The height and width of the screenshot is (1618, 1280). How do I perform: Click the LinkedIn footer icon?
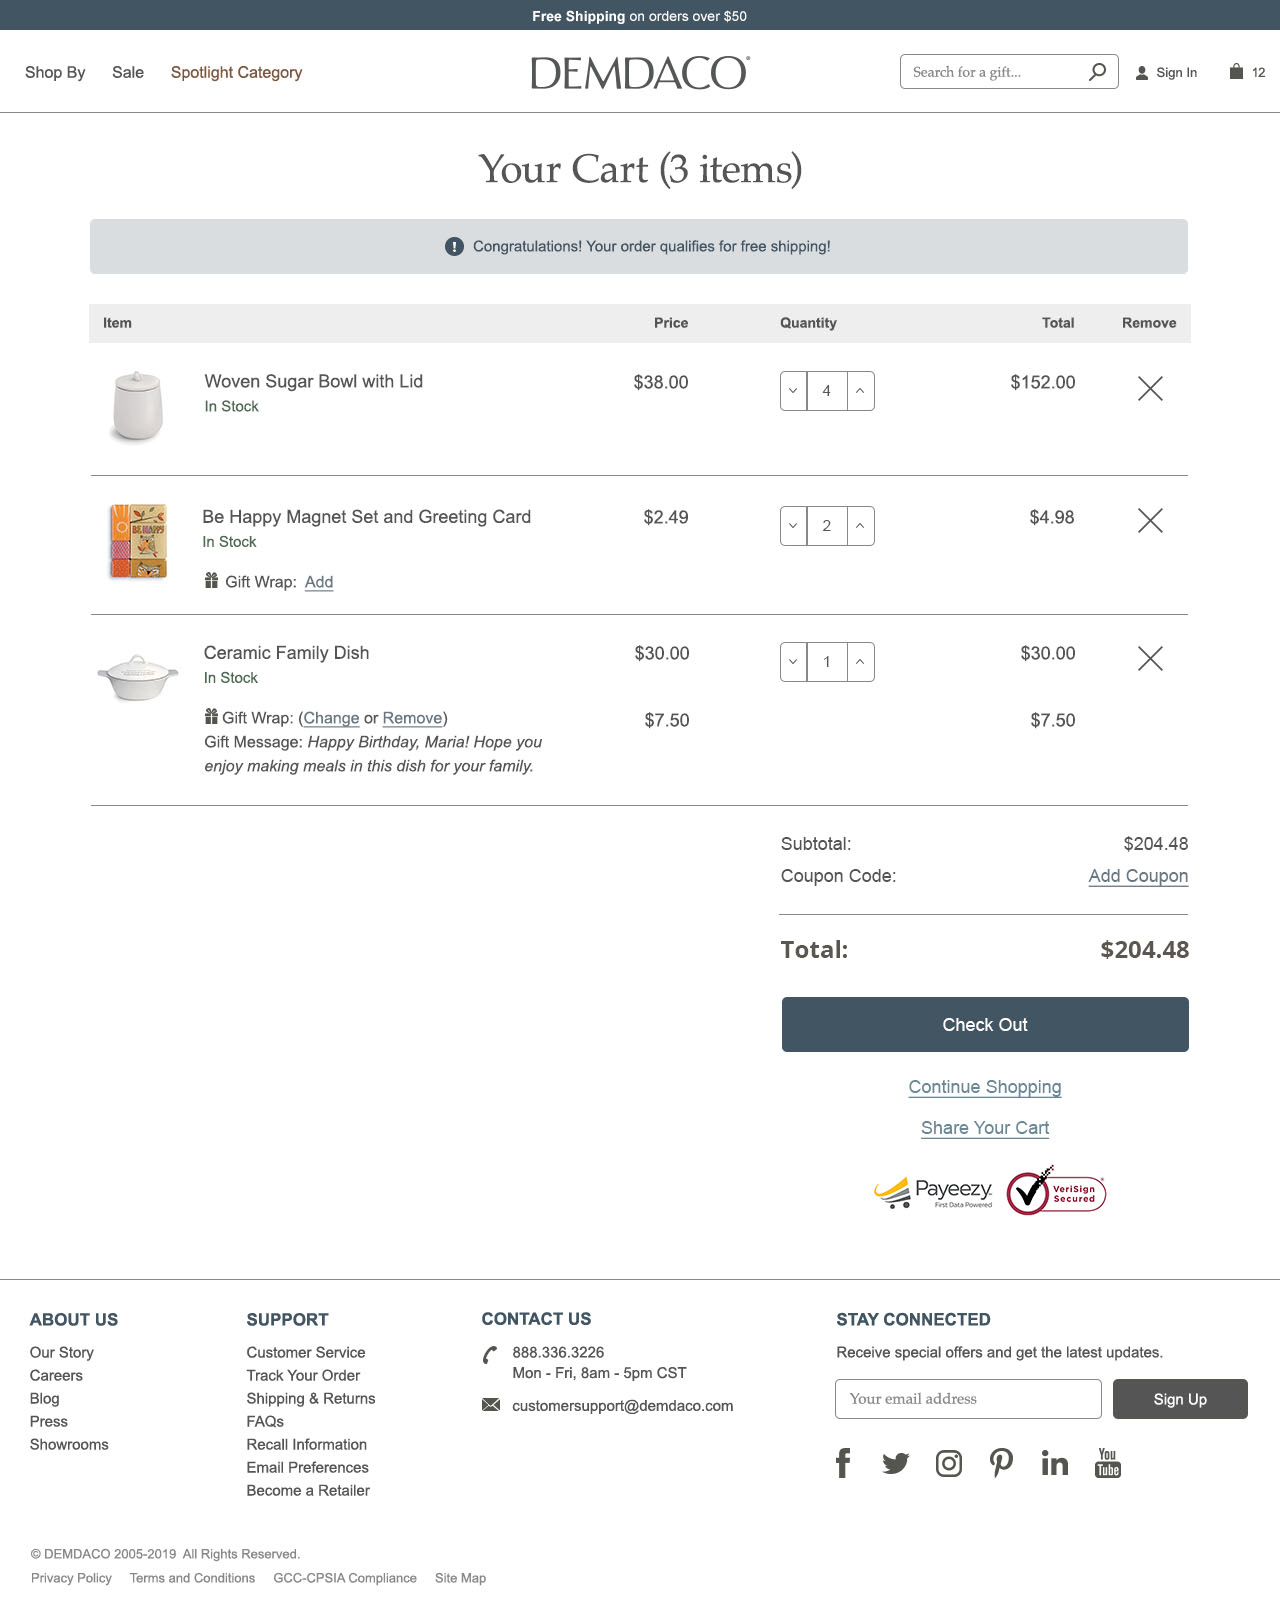point(1055,1463)
